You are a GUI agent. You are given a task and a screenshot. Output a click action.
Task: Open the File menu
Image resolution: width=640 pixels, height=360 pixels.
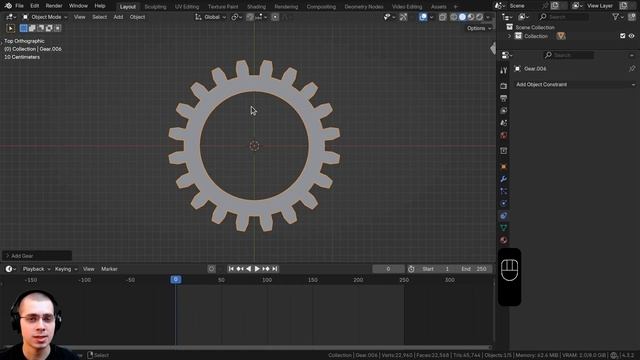[x=19, y=6]
